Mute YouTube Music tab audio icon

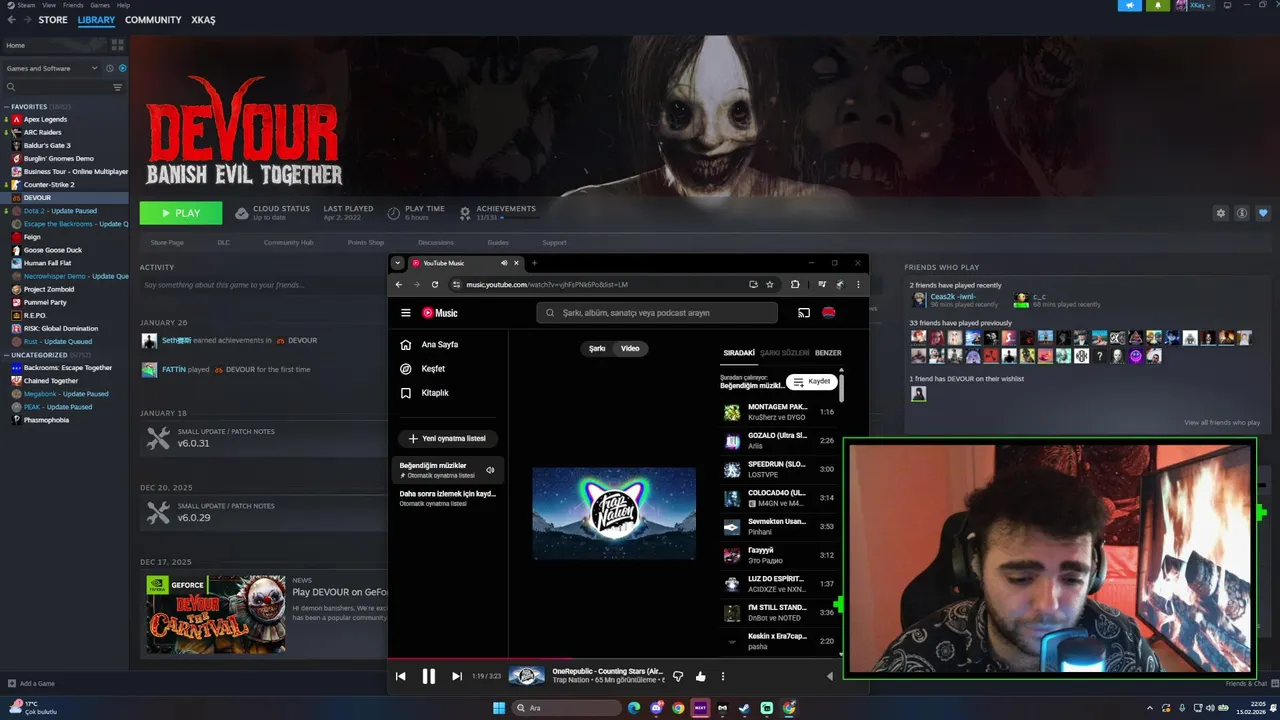click(x=504, y=263)
